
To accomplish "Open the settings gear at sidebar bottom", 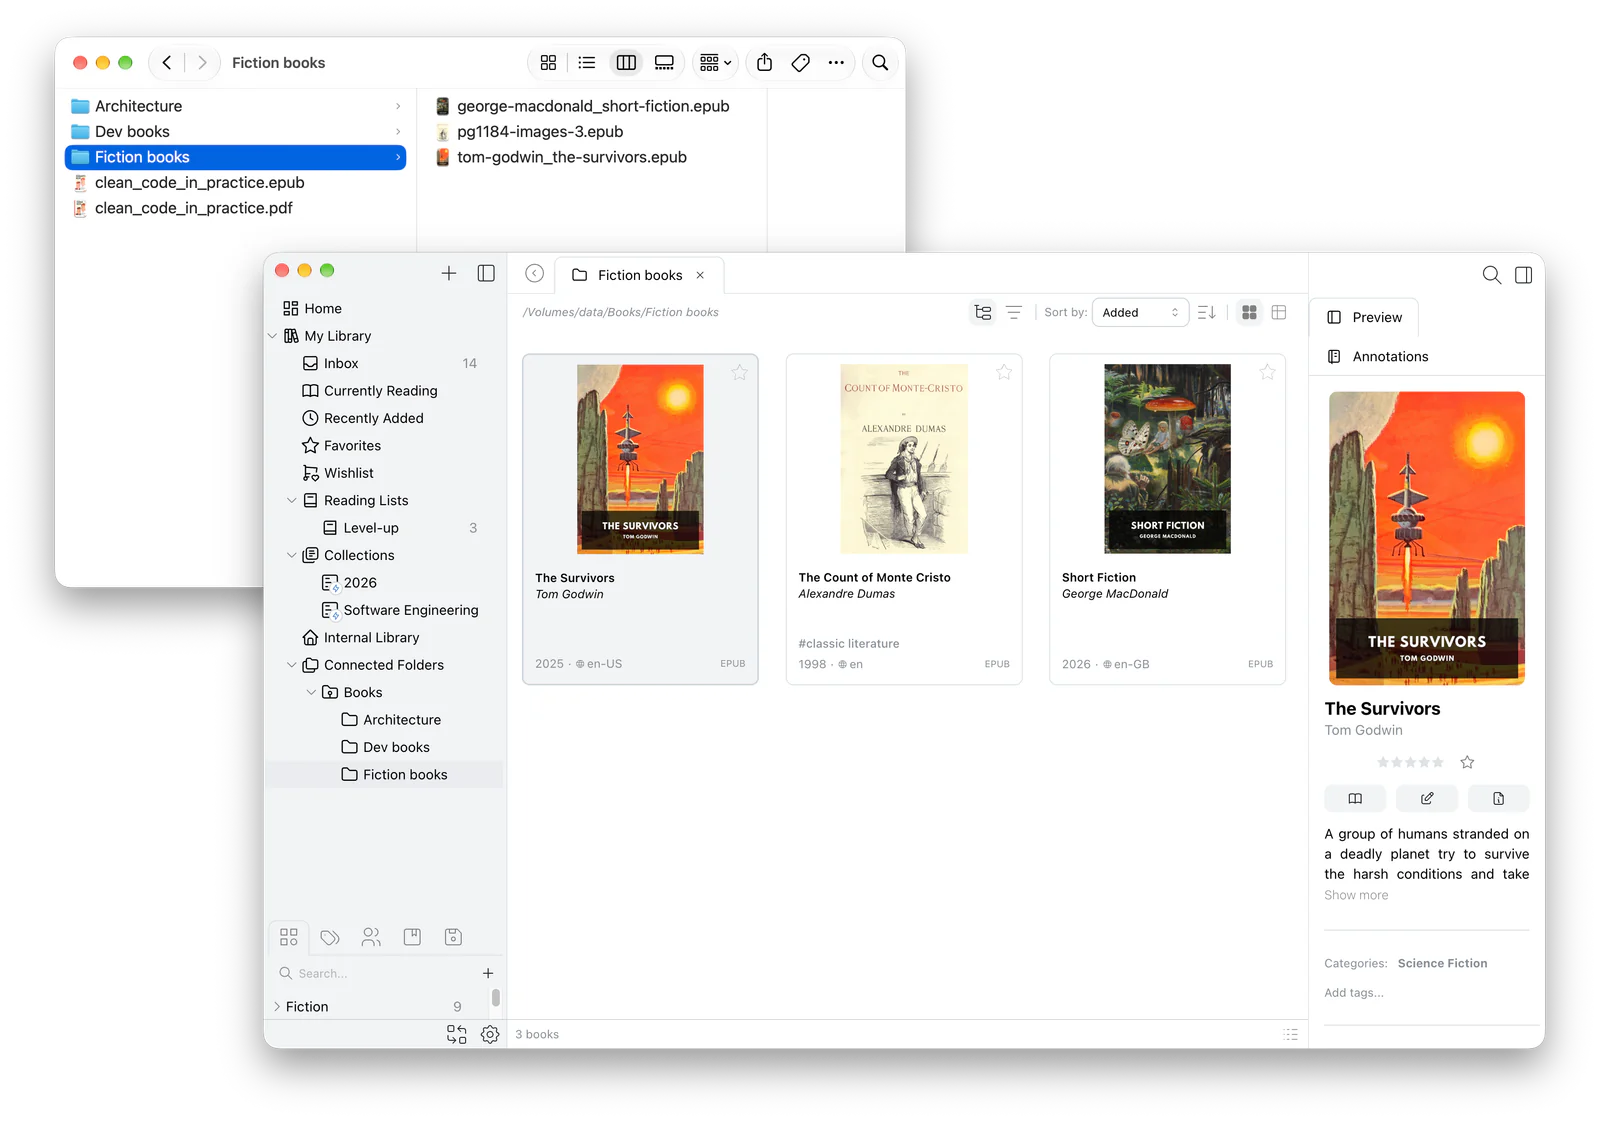I will [490, 1035].
